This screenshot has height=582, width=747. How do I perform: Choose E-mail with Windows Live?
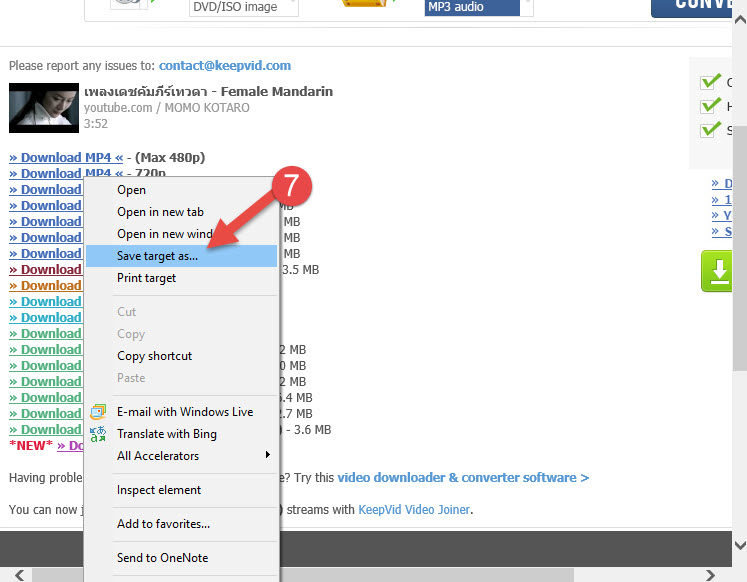(x=181, y=411)
